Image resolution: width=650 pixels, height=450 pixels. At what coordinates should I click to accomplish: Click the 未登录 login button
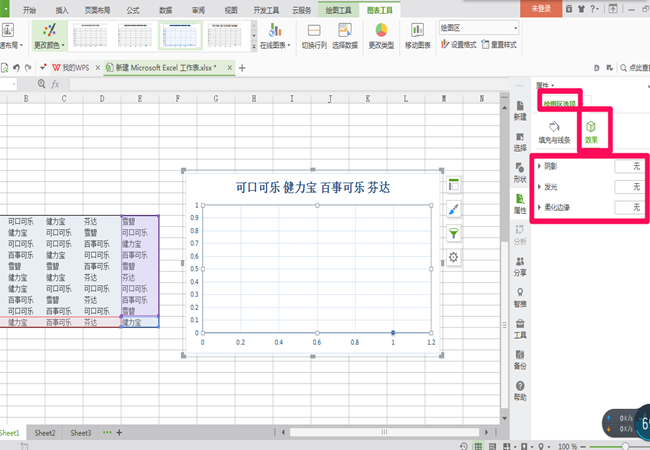tap(541, 8)
